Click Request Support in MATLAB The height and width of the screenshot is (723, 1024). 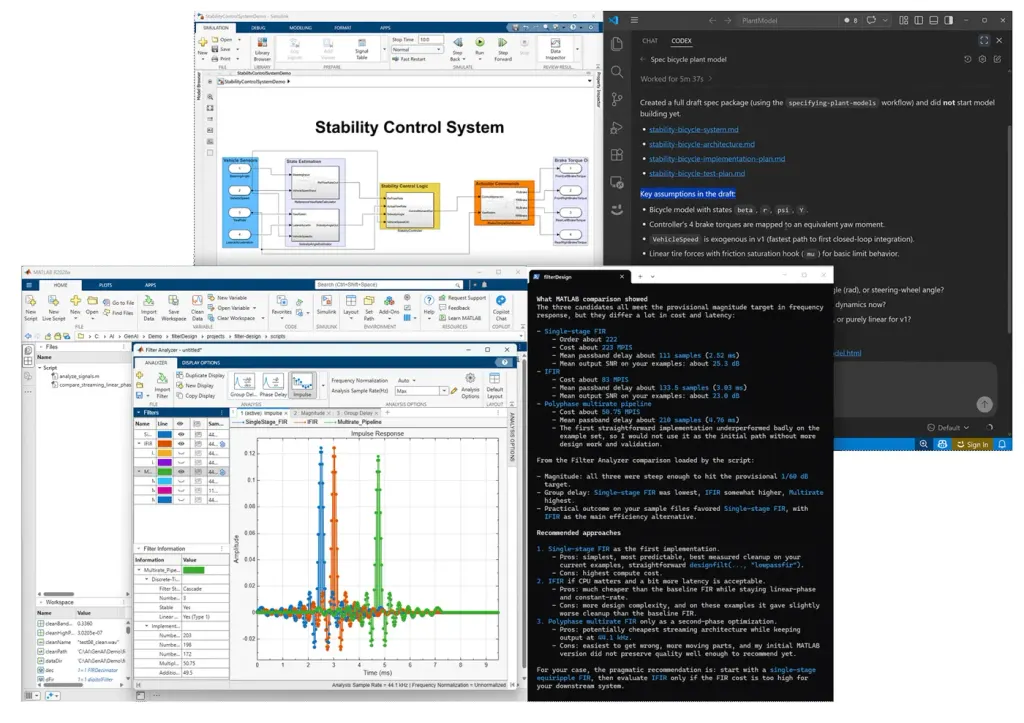coord(462,298)
